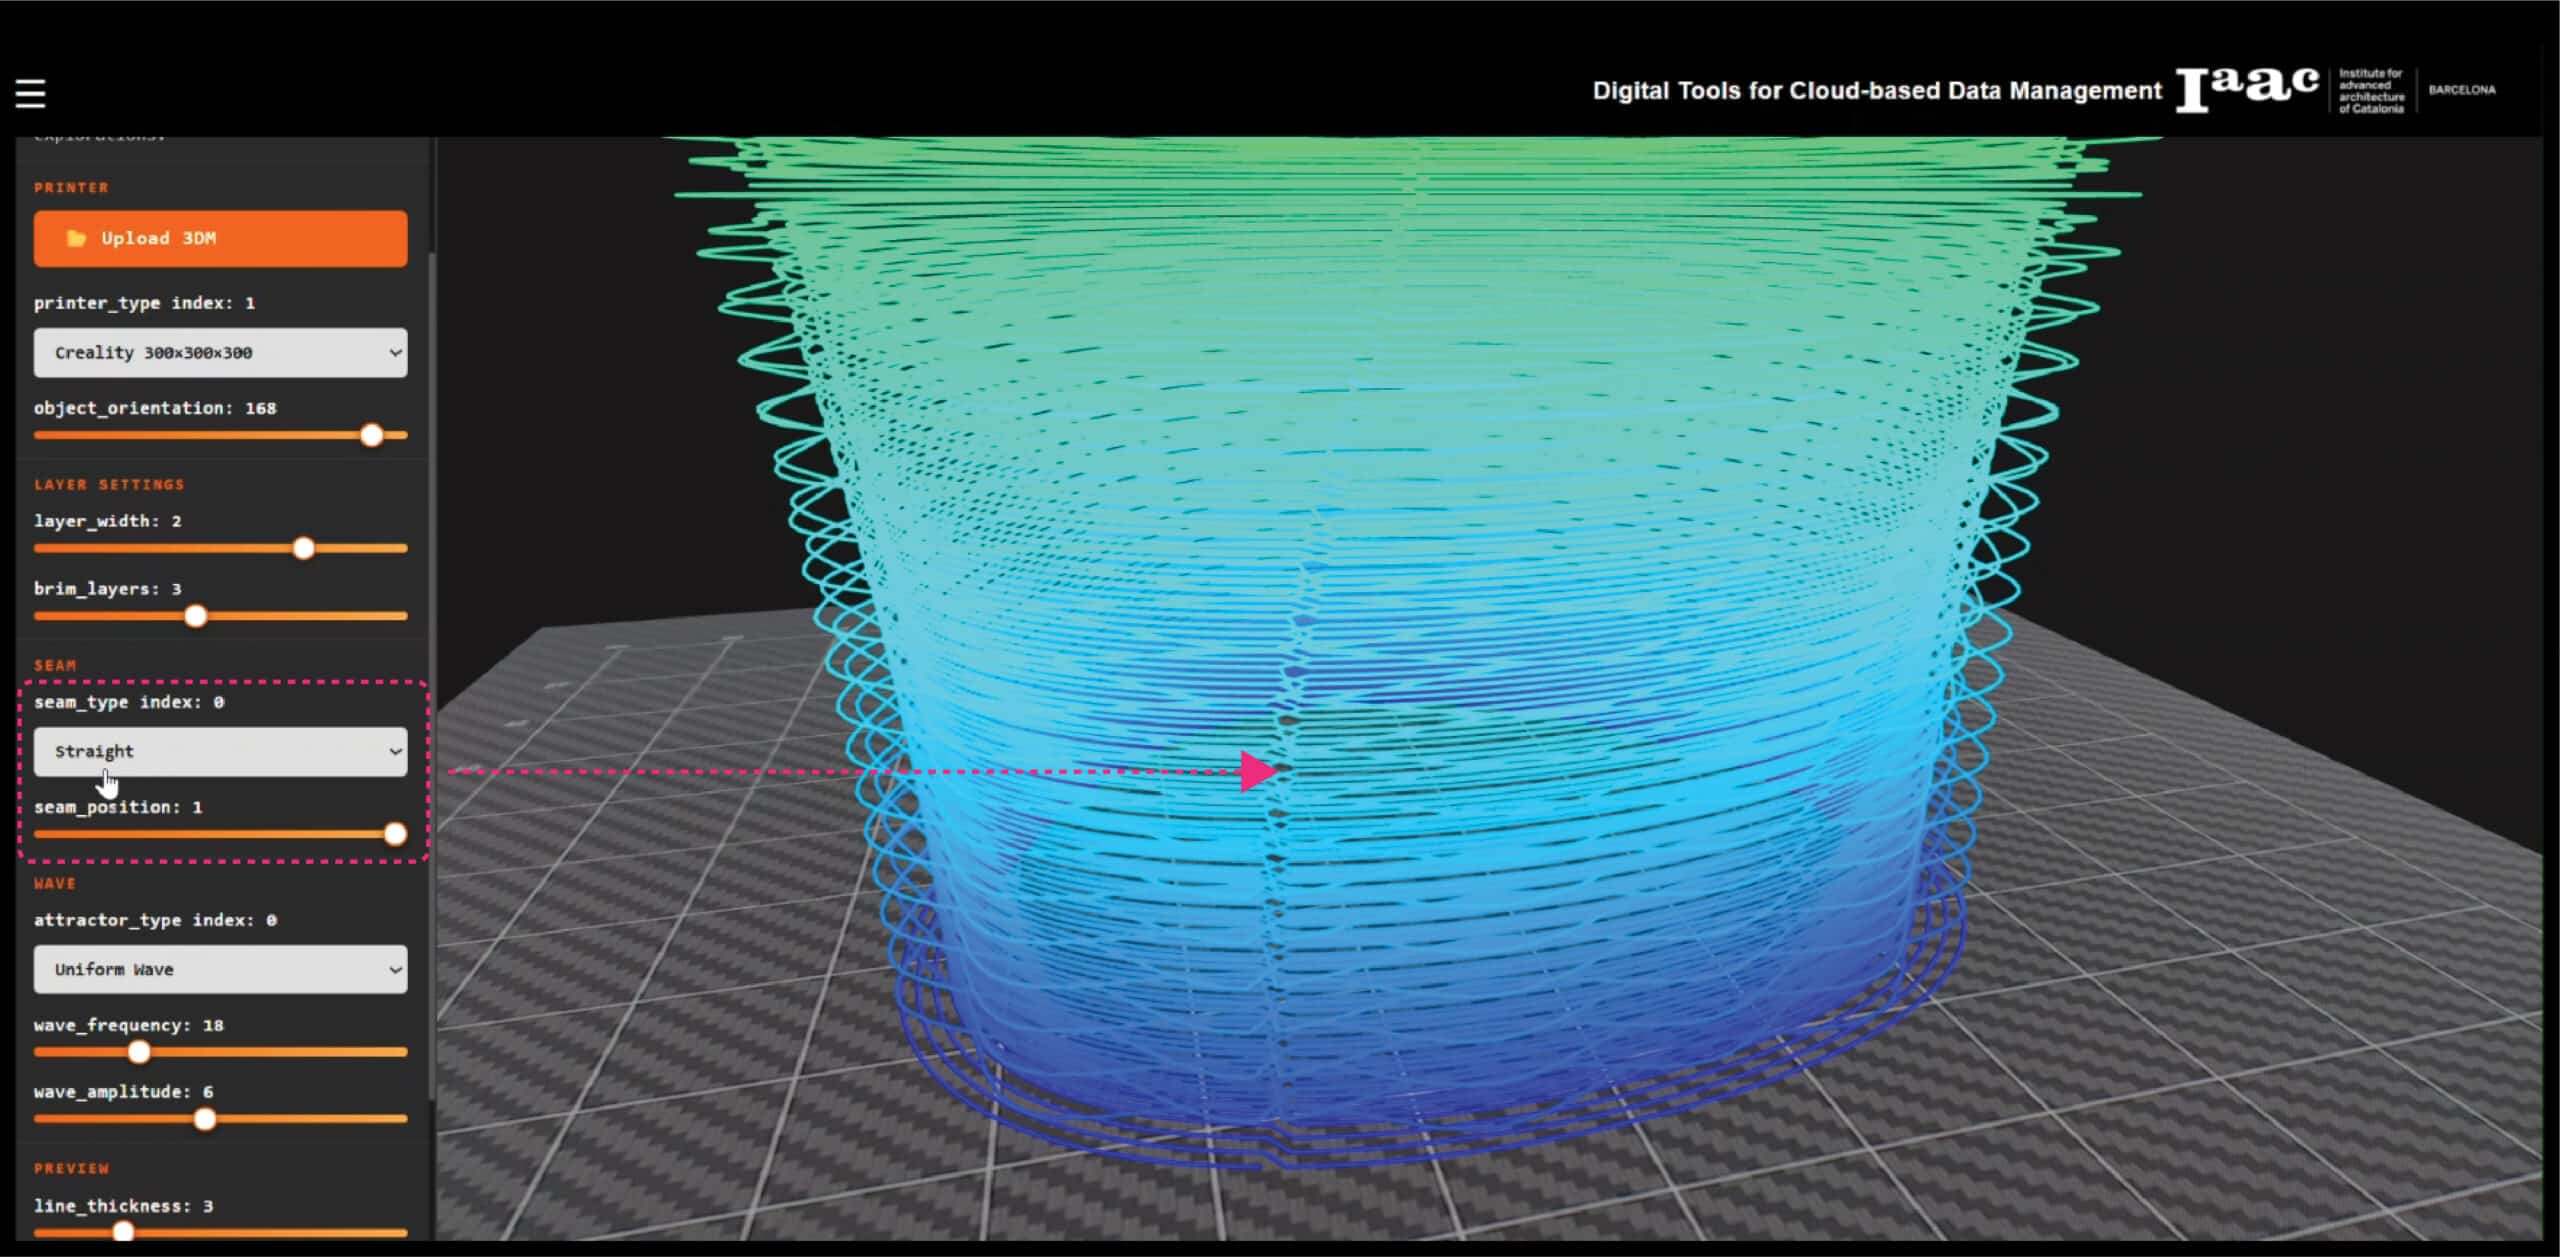This screenshot has width=2560, height=1257.
Task: Open the Uniform Wave attractor dropdown
Action: coord(220,969)
